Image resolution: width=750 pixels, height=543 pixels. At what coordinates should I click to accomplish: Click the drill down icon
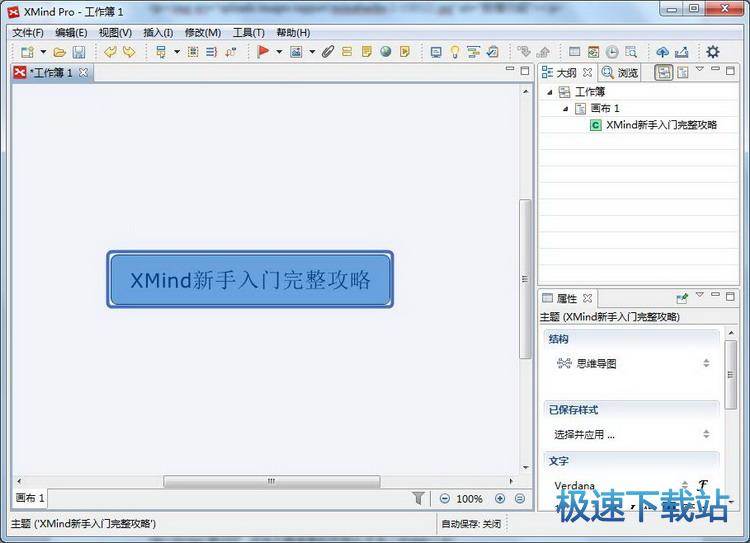click(524, 52)
